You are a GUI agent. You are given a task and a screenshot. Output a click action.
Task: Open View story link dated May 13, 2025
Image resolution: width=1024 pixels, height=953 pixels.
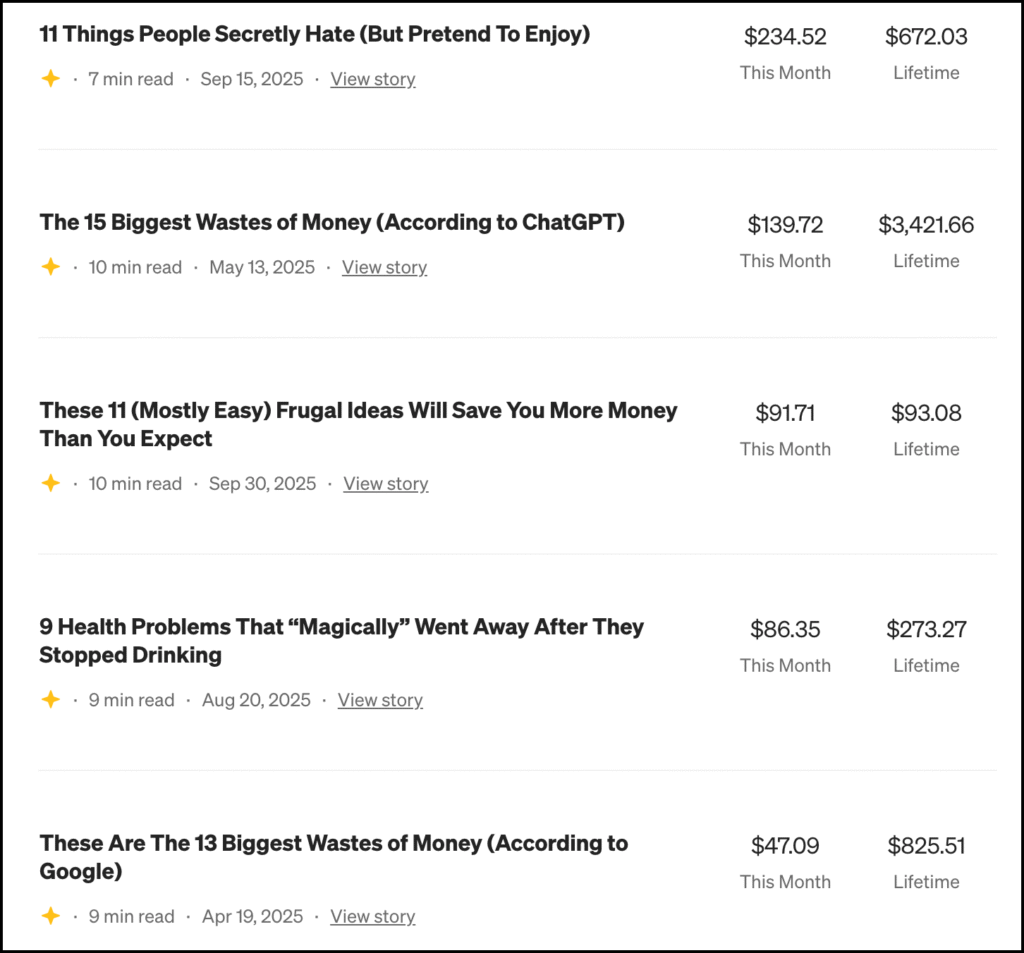tap(384, 267)
